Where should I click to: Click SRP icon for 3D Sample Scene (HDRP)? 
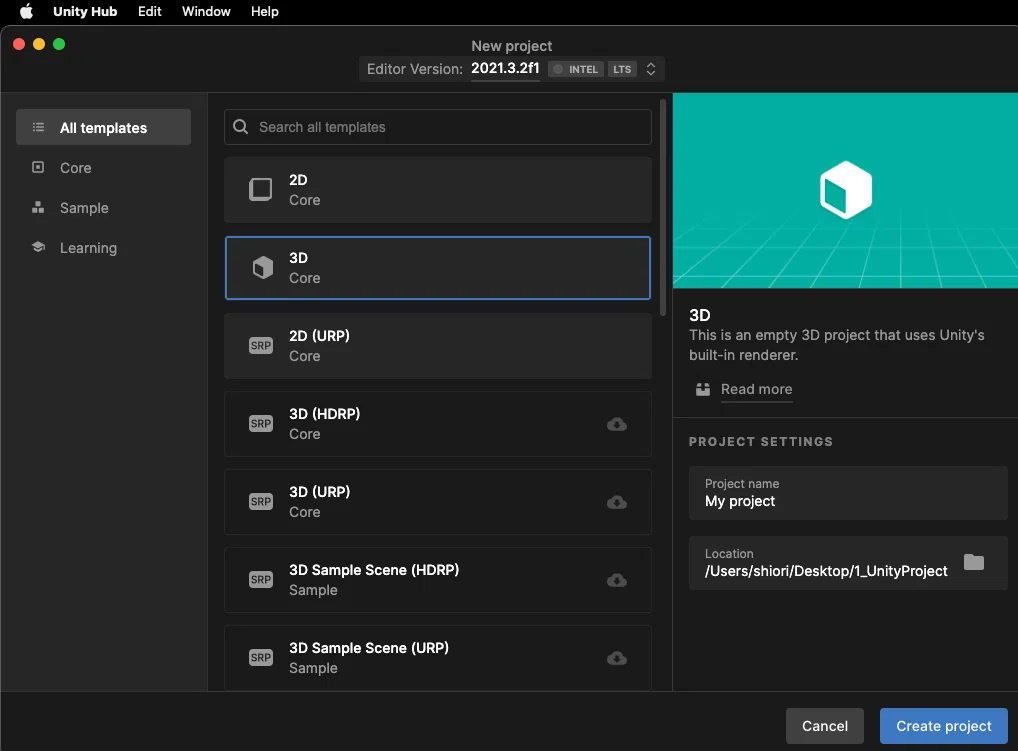(261, 580)
